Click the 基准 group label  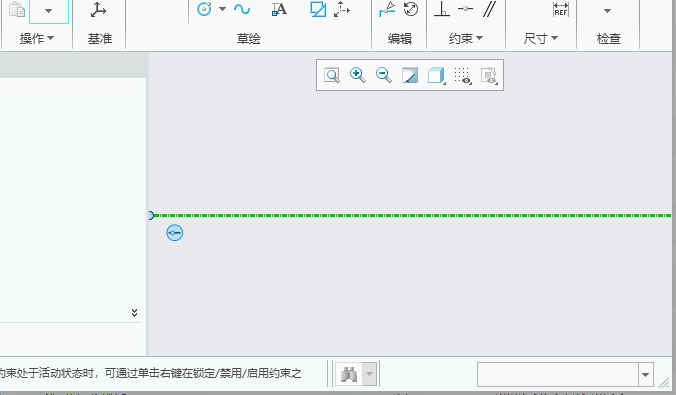pos(100,38)
